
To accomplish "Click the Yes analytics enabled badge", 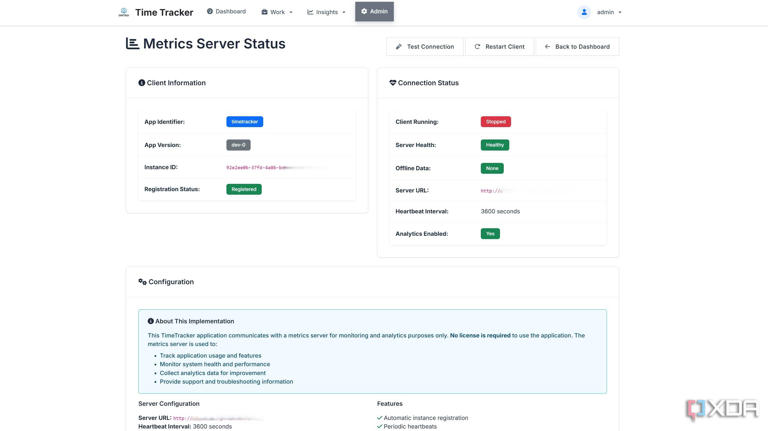I will point(490,234).
